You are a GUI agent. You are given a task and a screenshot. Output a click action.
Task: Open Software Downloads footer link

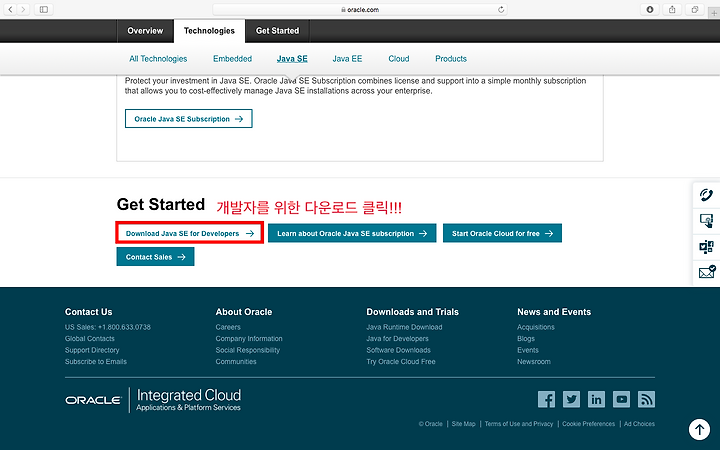(399, 350)
